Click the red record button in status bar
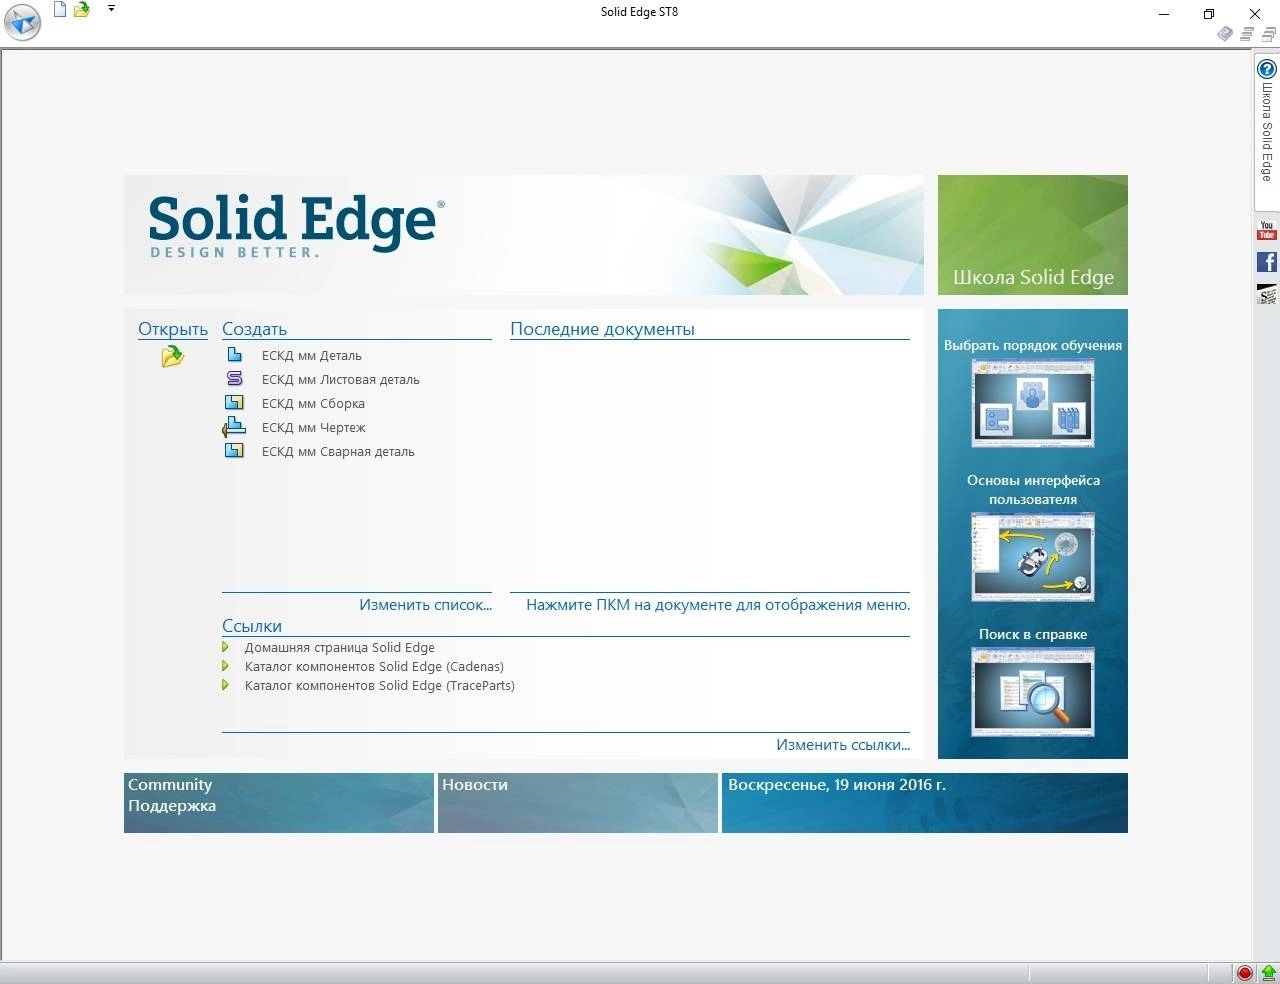Screen dimensions: 1280x984 tap(1245, 973)
